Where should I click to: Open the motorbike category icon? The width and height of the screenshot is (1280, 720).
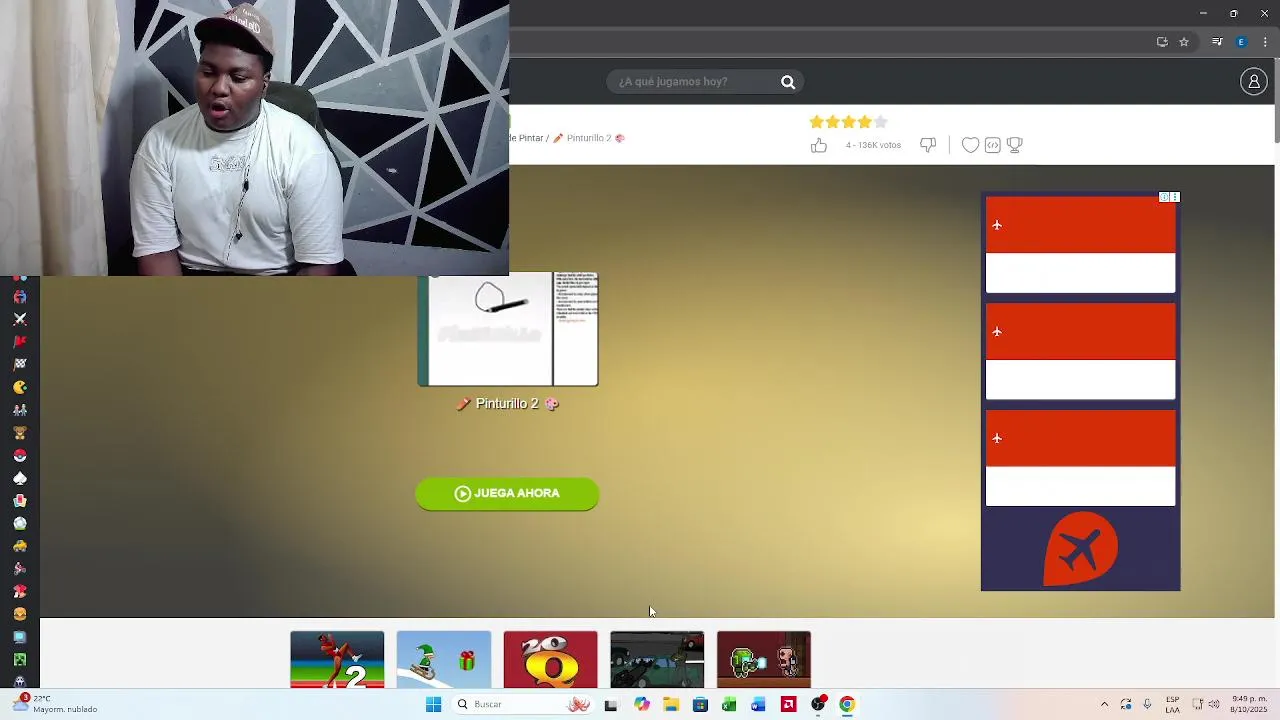click(20, 569)
